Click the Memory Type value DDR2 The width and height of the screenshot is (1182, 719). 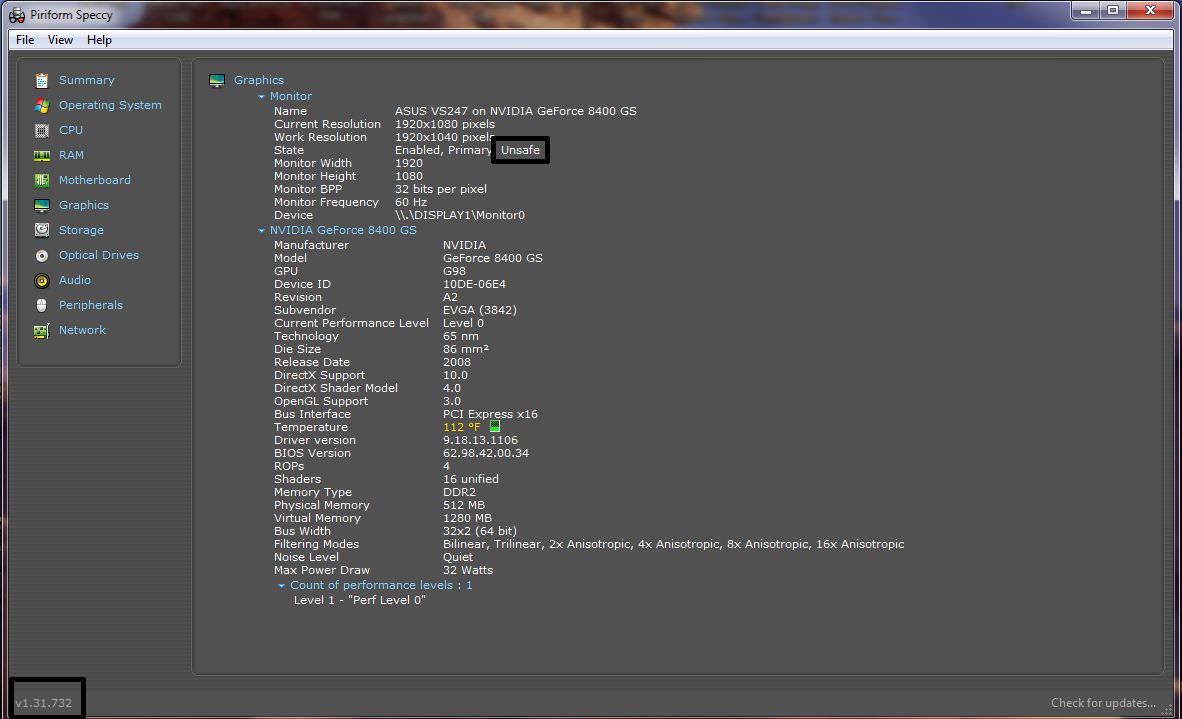point(459,492)
